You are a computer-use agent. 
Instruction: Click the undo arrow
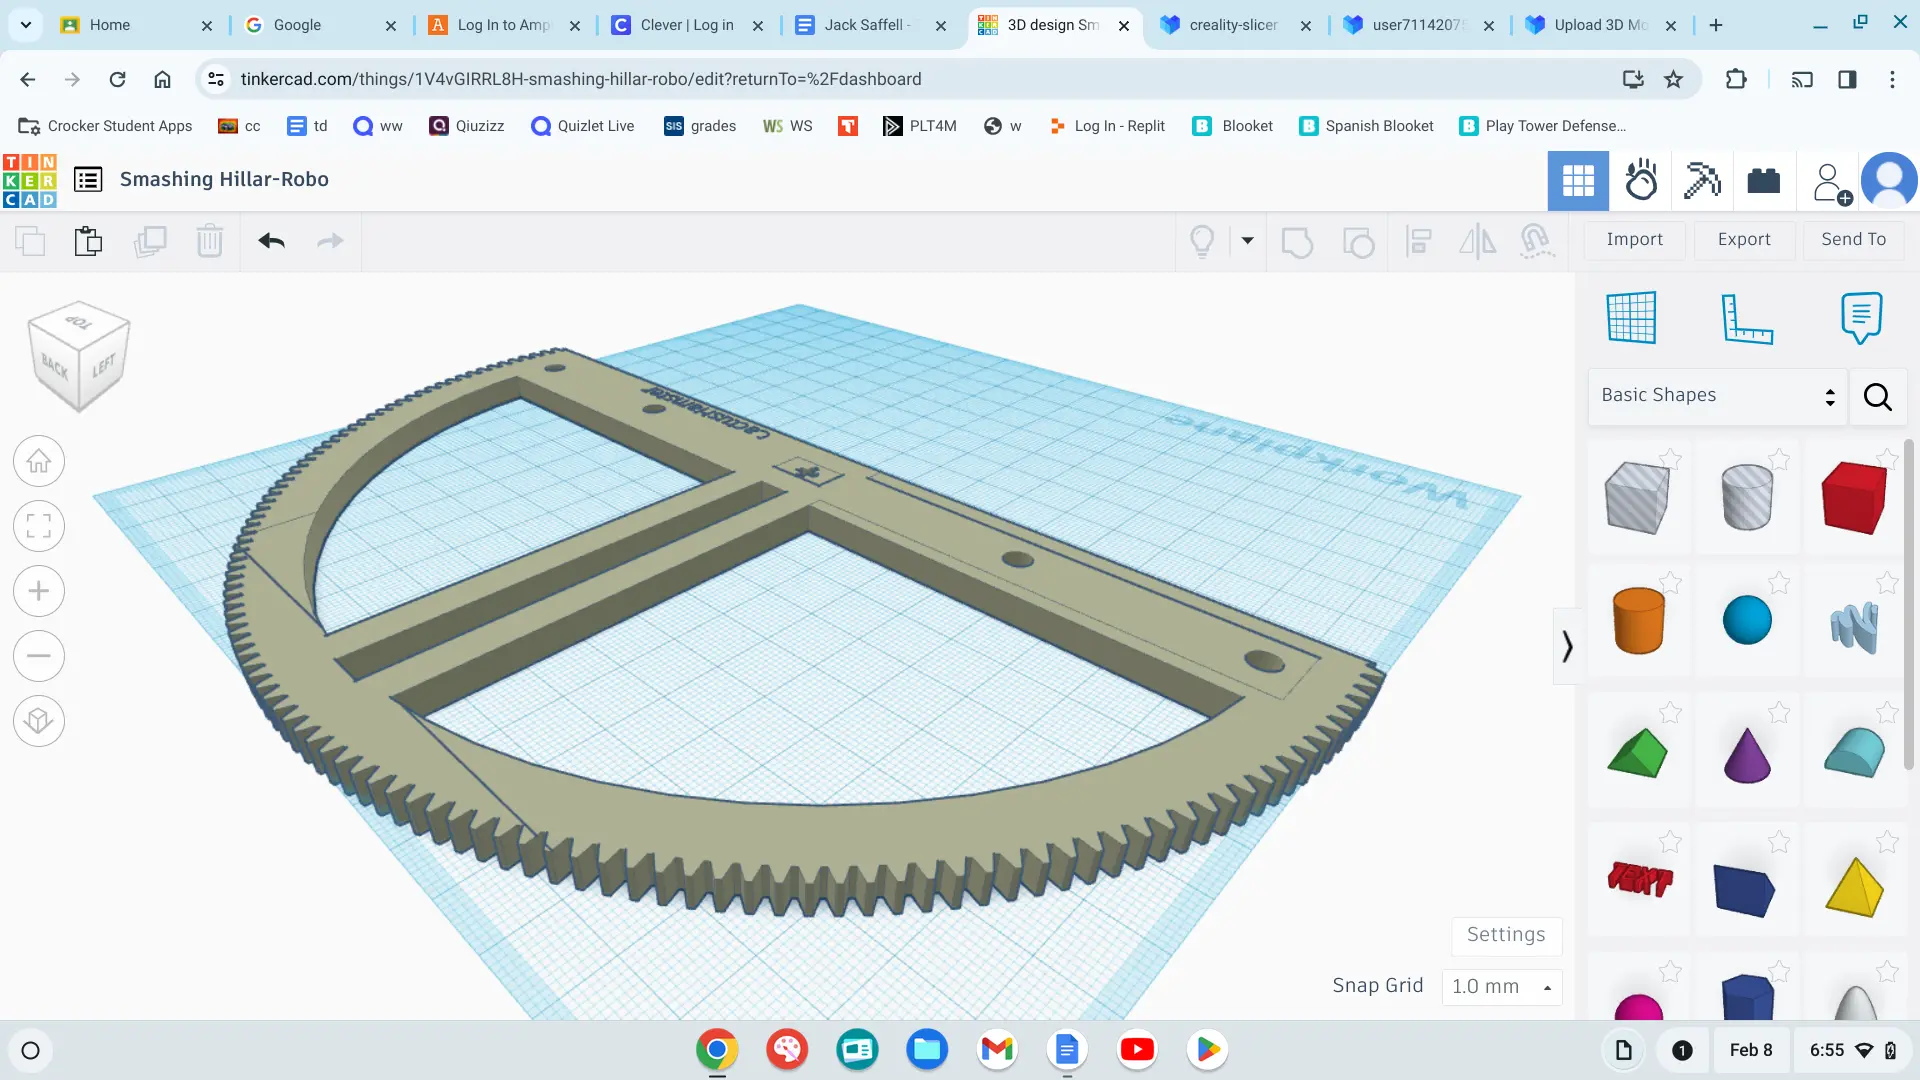pyautogui.click(x=271, y=241)
